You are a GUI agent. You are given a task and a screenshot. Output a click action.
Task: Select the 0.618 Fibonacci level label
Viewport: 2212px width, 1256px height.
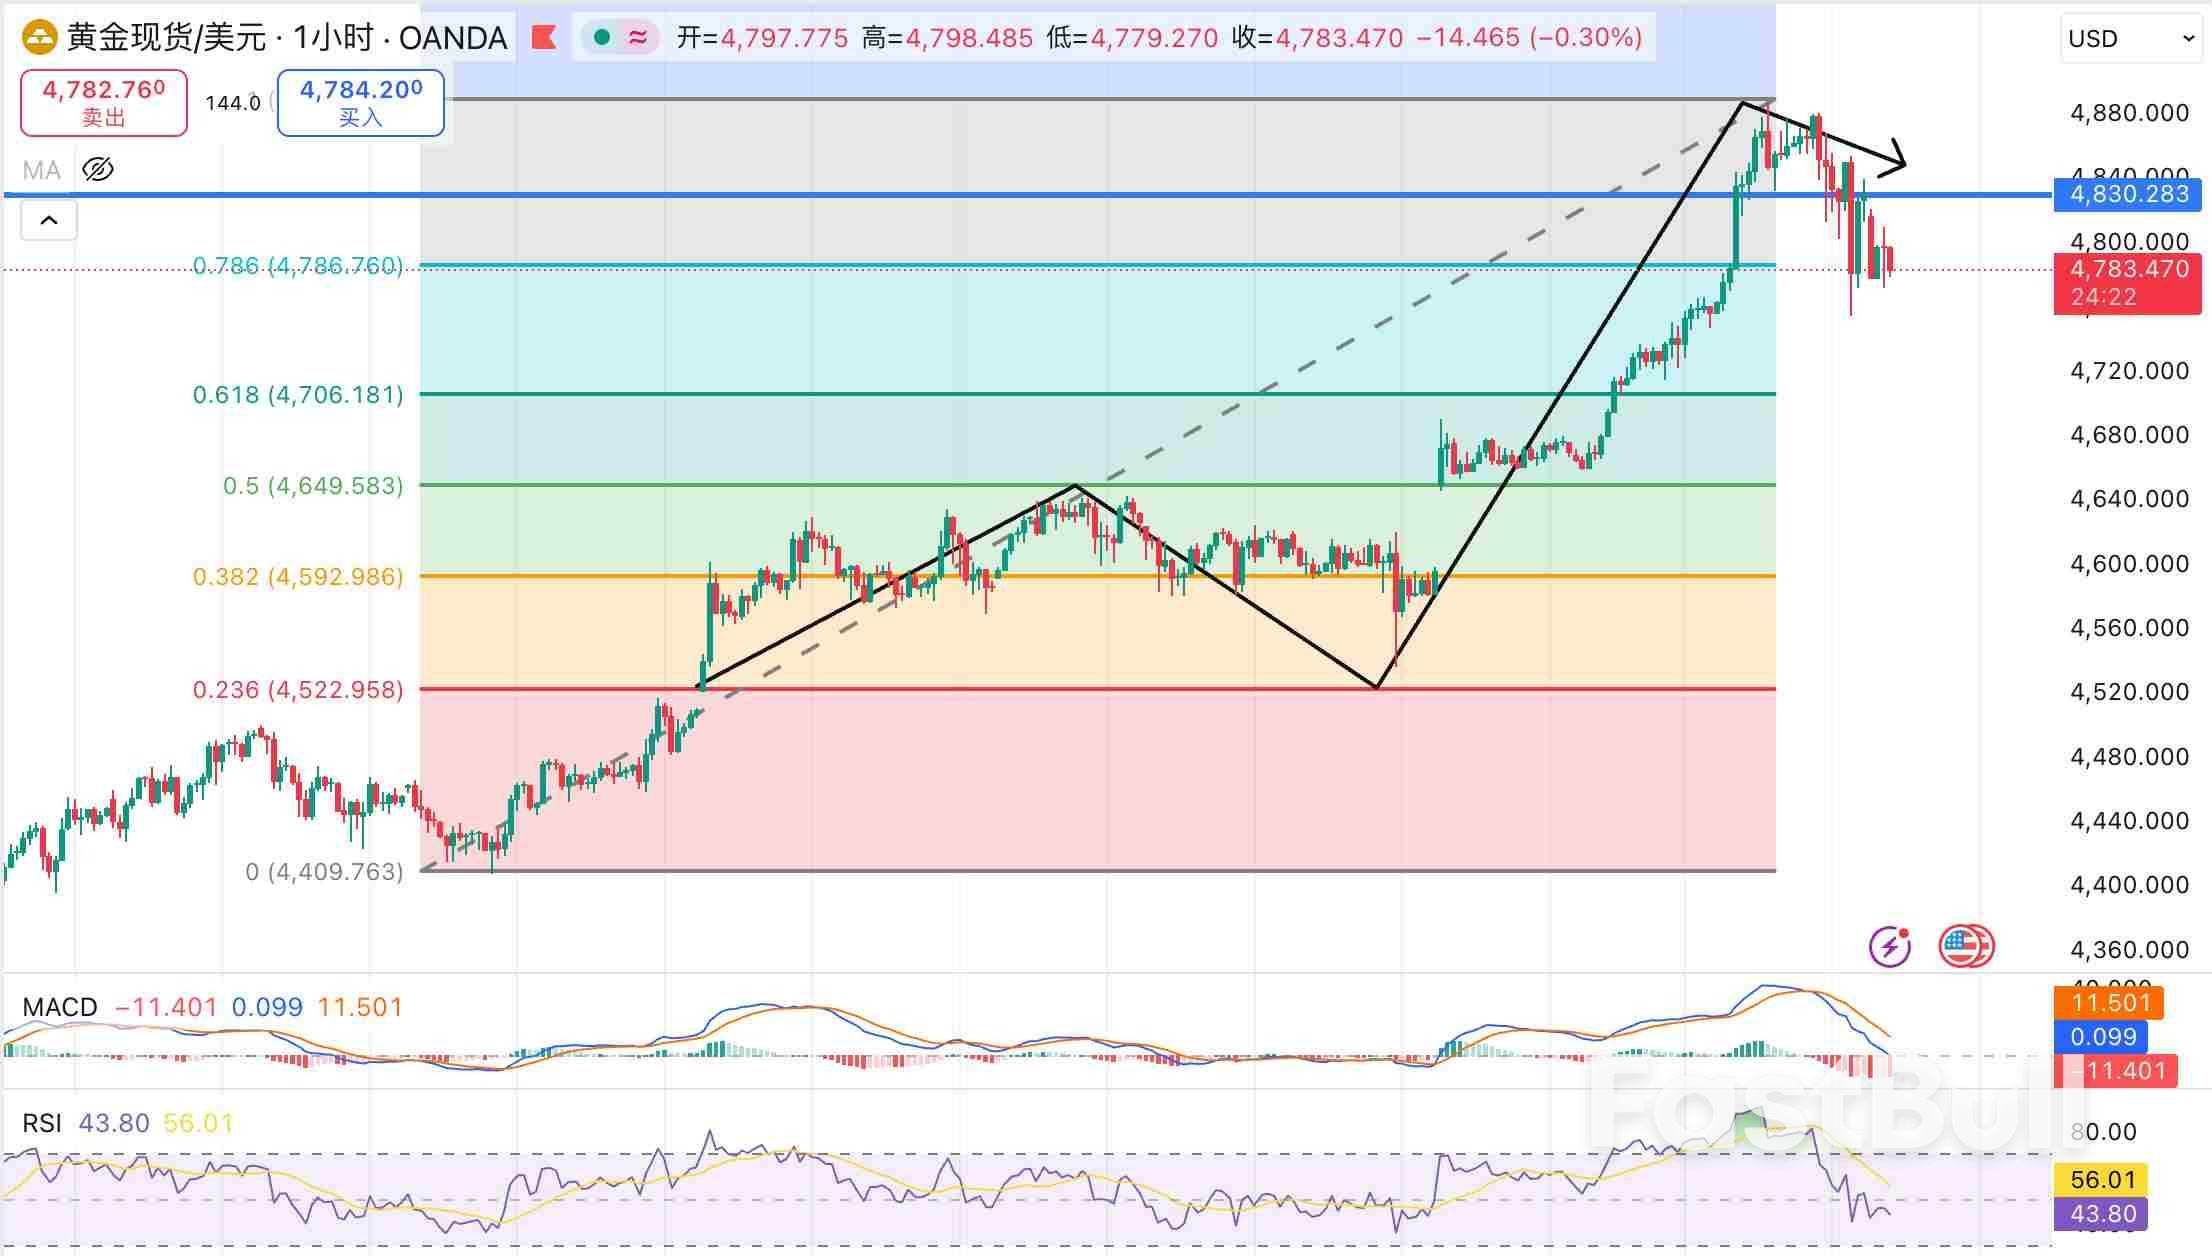pyautogui.click(x=298, y=395)
